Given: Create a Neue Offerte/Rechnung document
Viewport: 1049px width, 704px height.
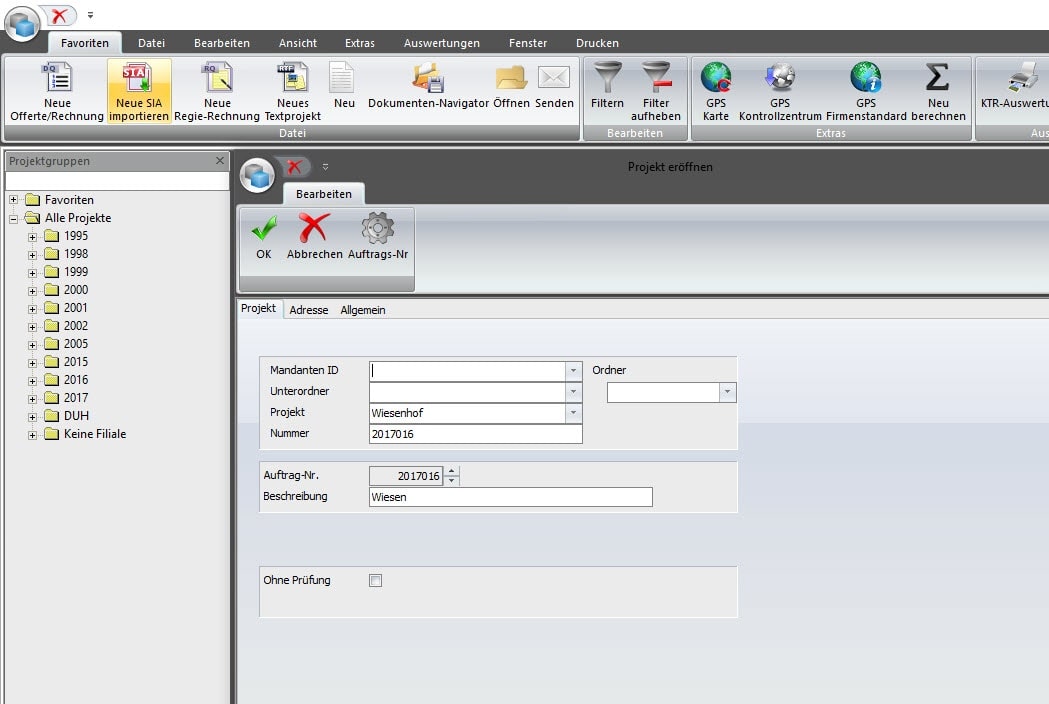Looking at the screenshot, I should coord(57,92).
